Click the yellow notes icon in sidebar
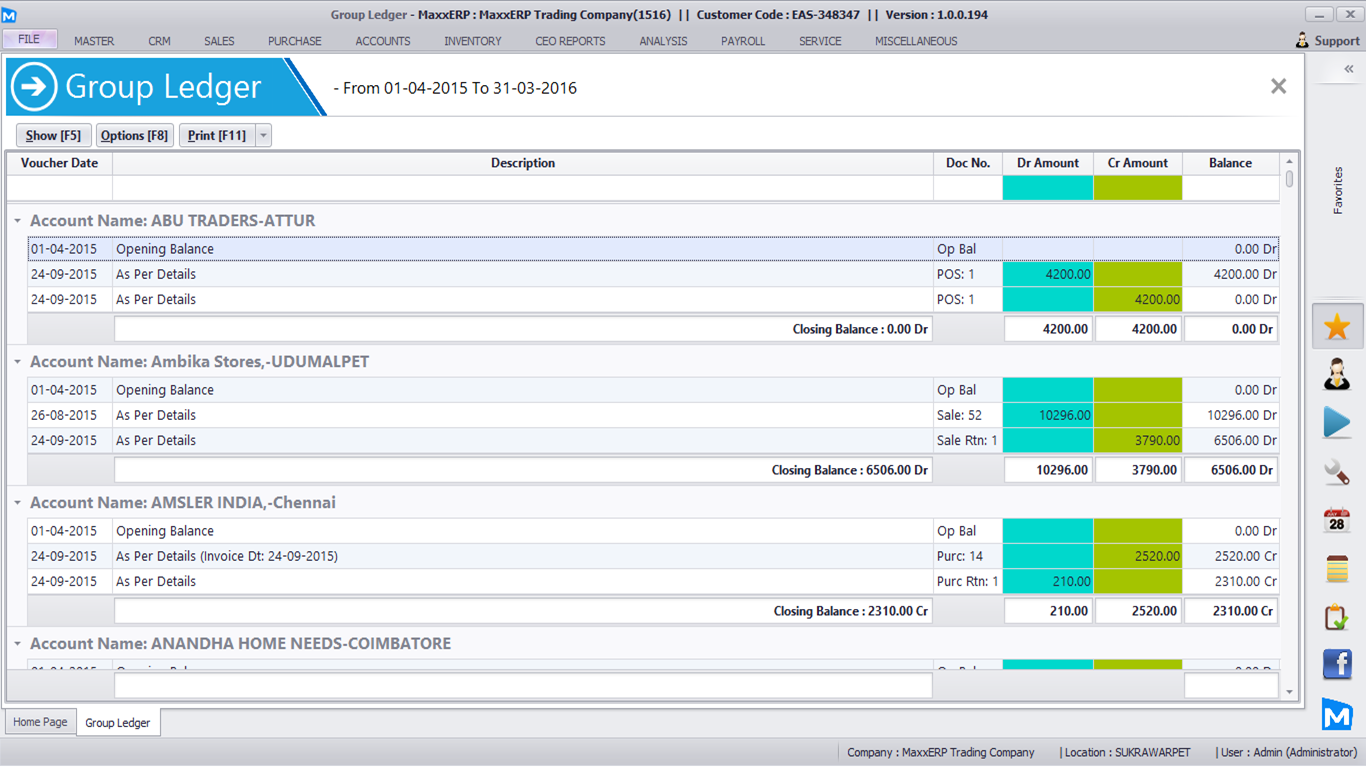1366x768 pixels. tap(1337, 568)
